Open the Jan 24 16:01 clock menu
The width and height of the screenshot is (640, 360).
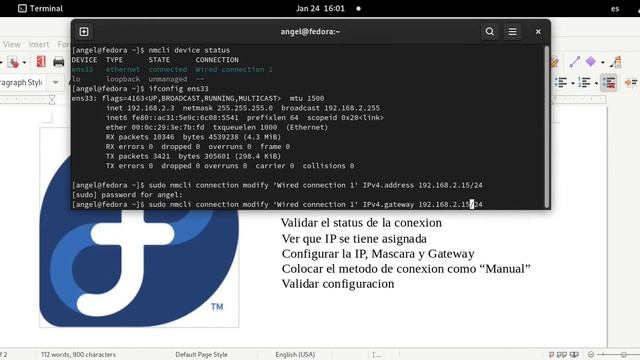tap(320, 8)
